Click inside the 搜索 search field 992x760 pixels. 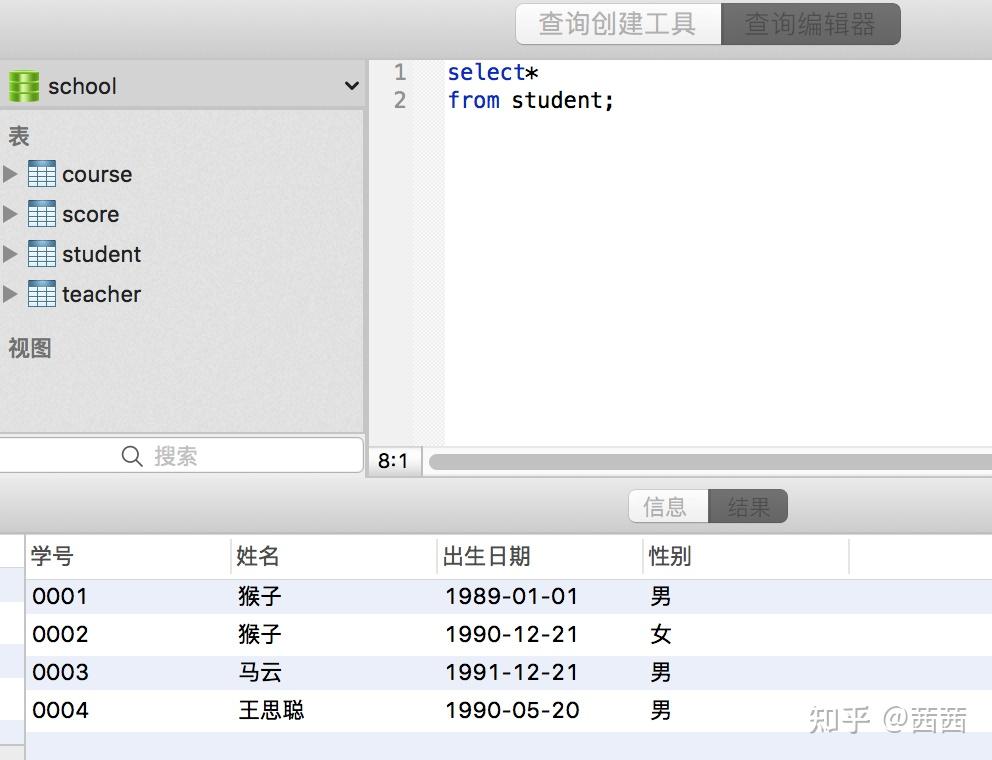tap(200, 455)
